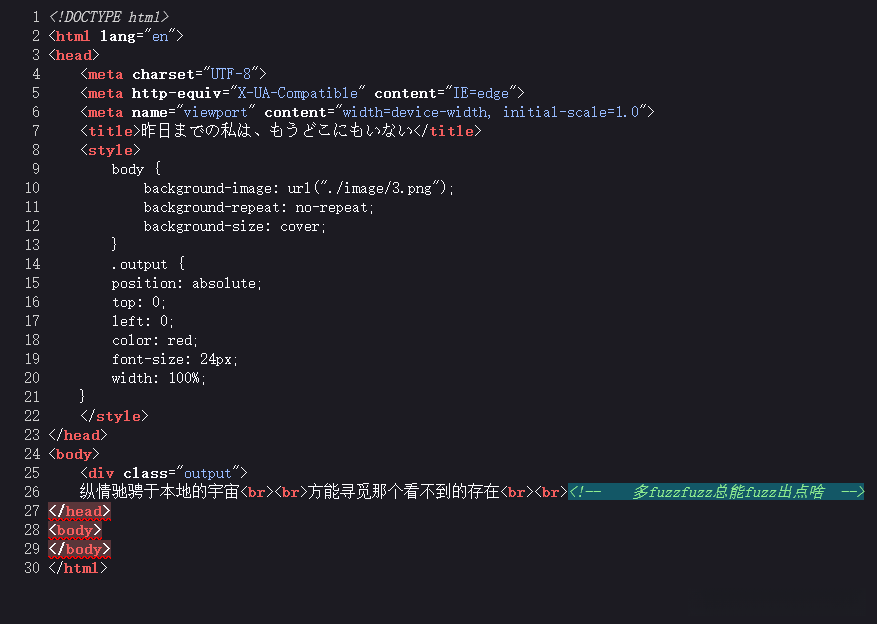Image resolution: width=877 pixels, height=624 pixels.
Task: Click line number 1 in the gutter
Action: click(36, 17)
